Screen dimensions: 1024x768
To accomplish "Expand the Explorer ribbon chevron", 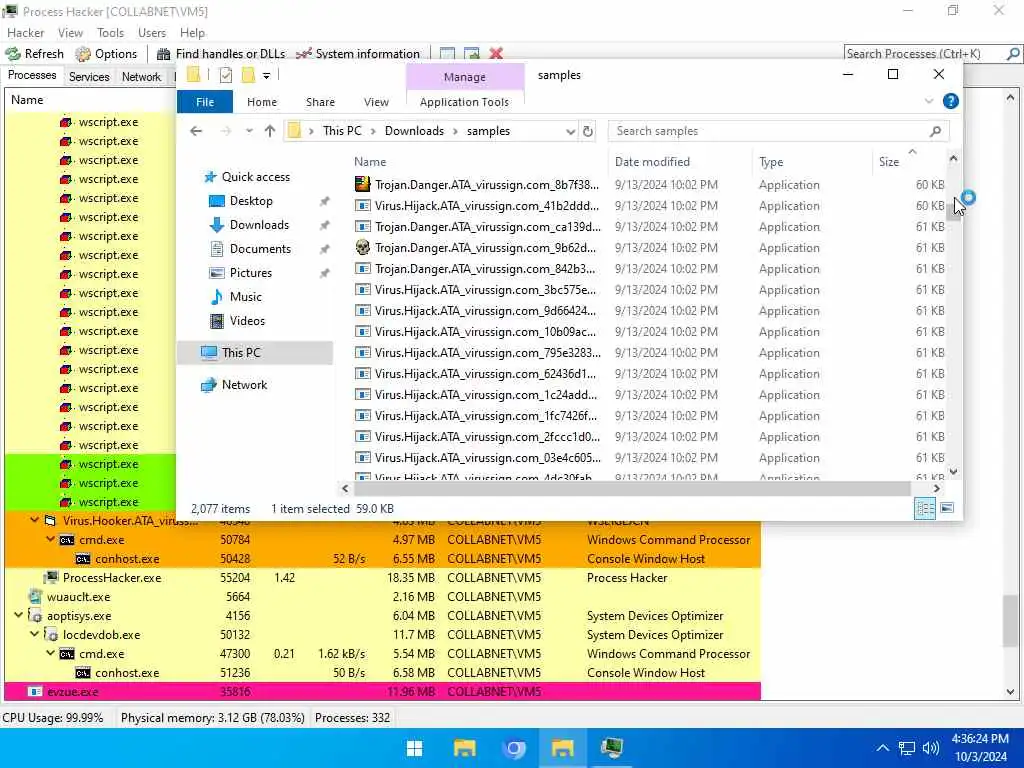I will [x=929, y=101].
